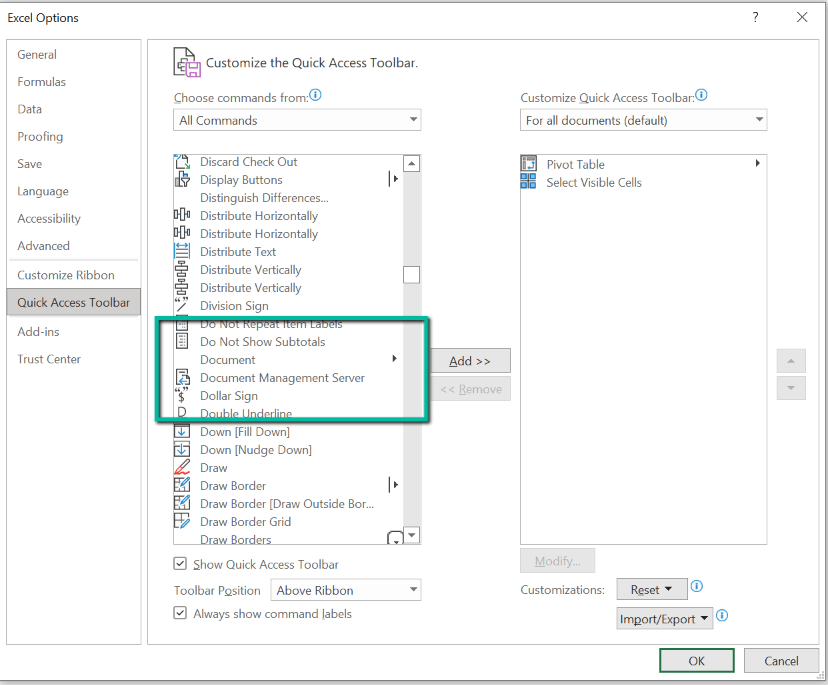828x685 pixels.
Task: Open the Reset dropdown button
Action: [x=652, y=589]
